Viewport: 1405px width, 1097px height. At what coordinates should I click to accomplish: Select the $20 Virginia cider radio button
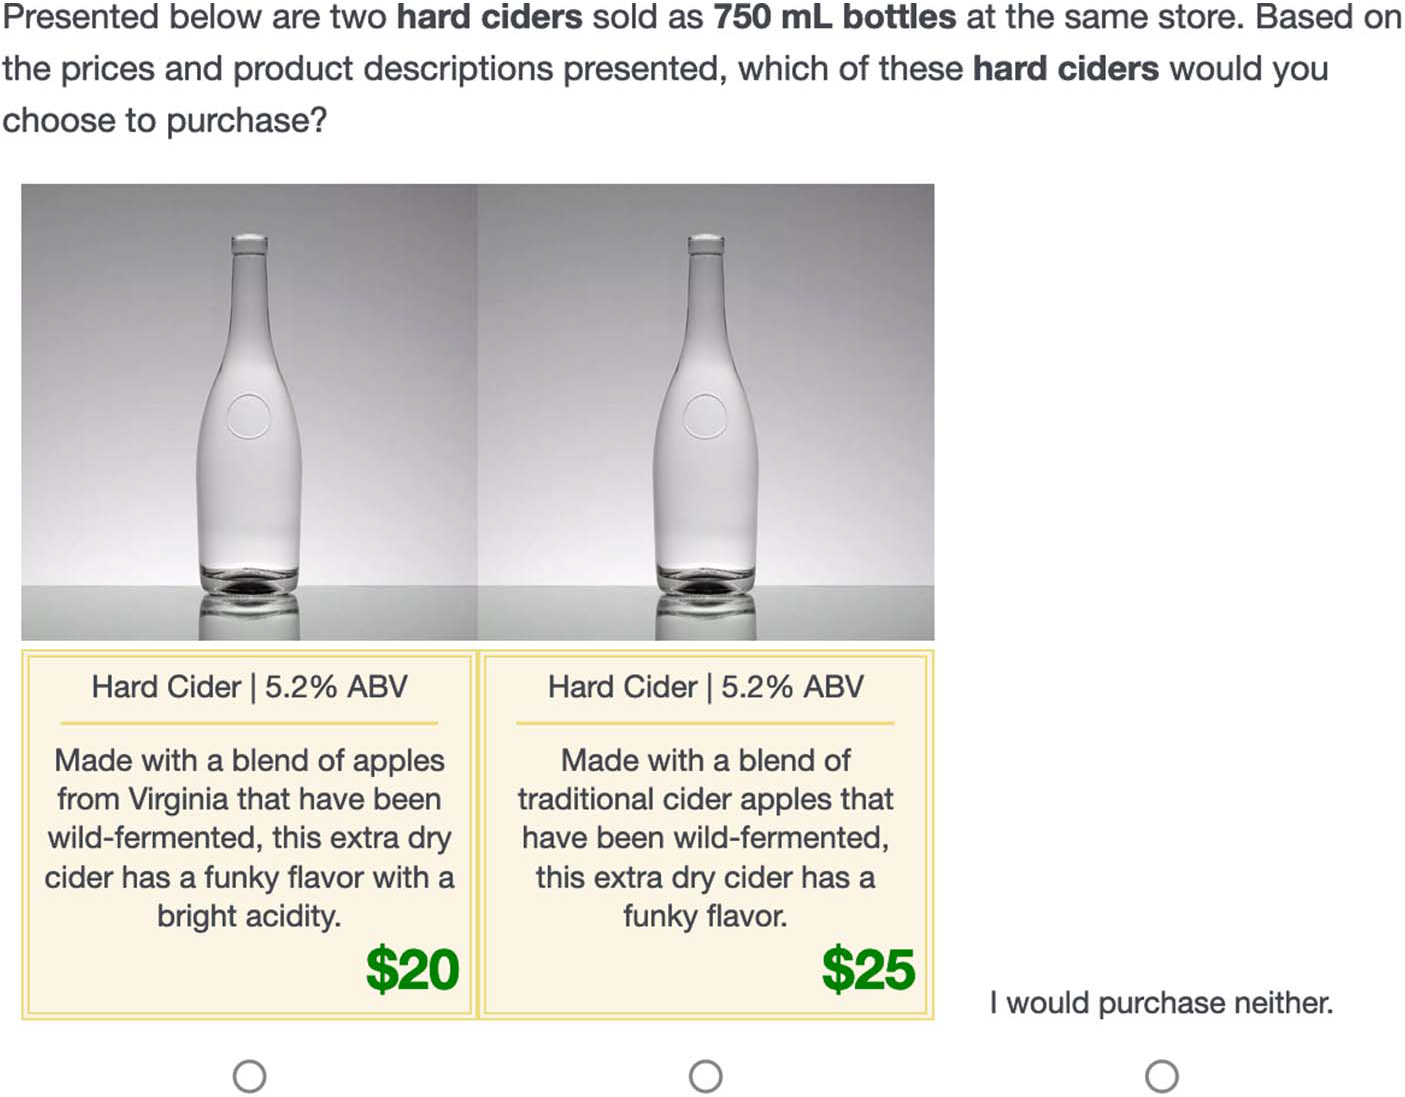pyautogui.click(x=249, y=1076)
